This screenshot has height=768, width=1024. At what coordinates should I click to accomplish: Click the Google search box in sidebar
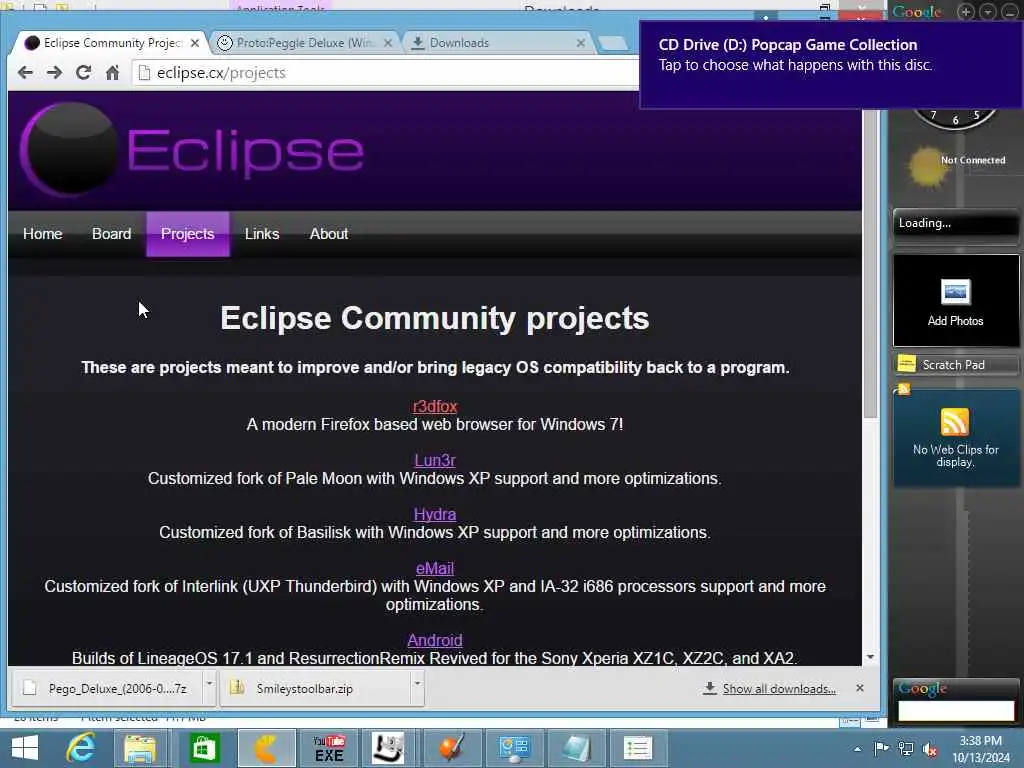pos(956,710)
